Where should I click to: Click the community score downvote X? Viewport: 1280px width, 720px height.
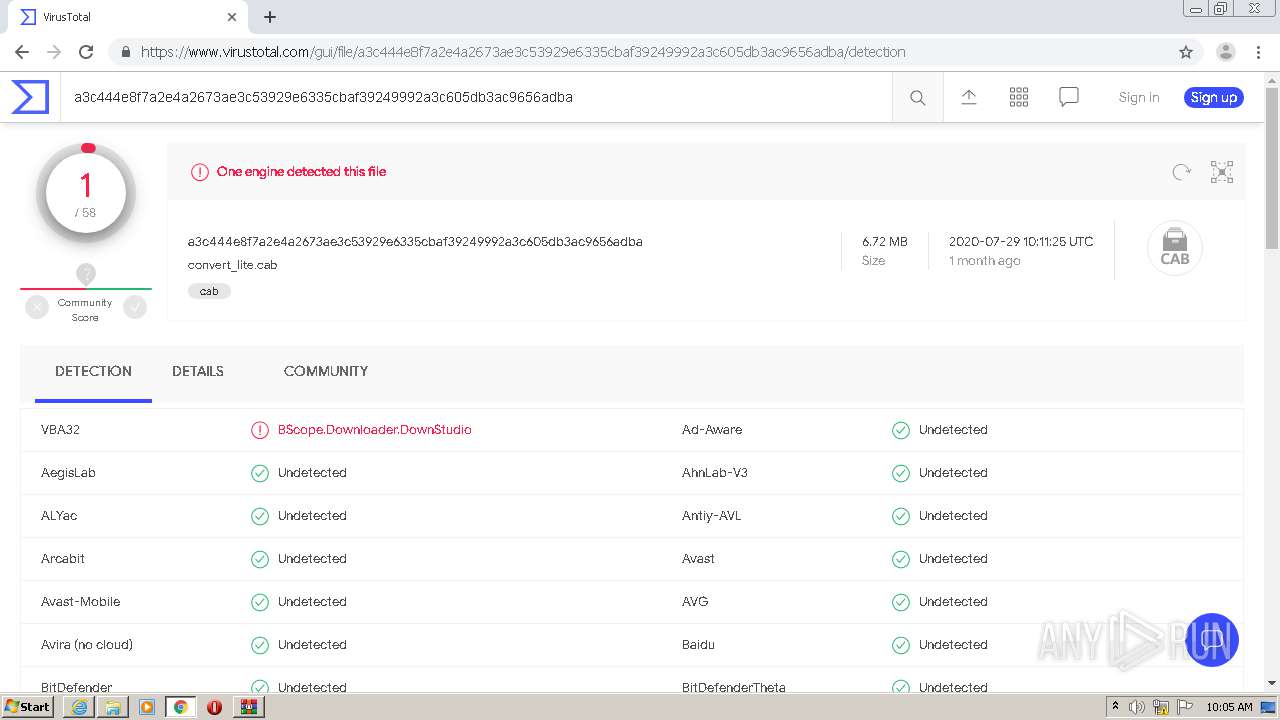click(x=37, y=308)
